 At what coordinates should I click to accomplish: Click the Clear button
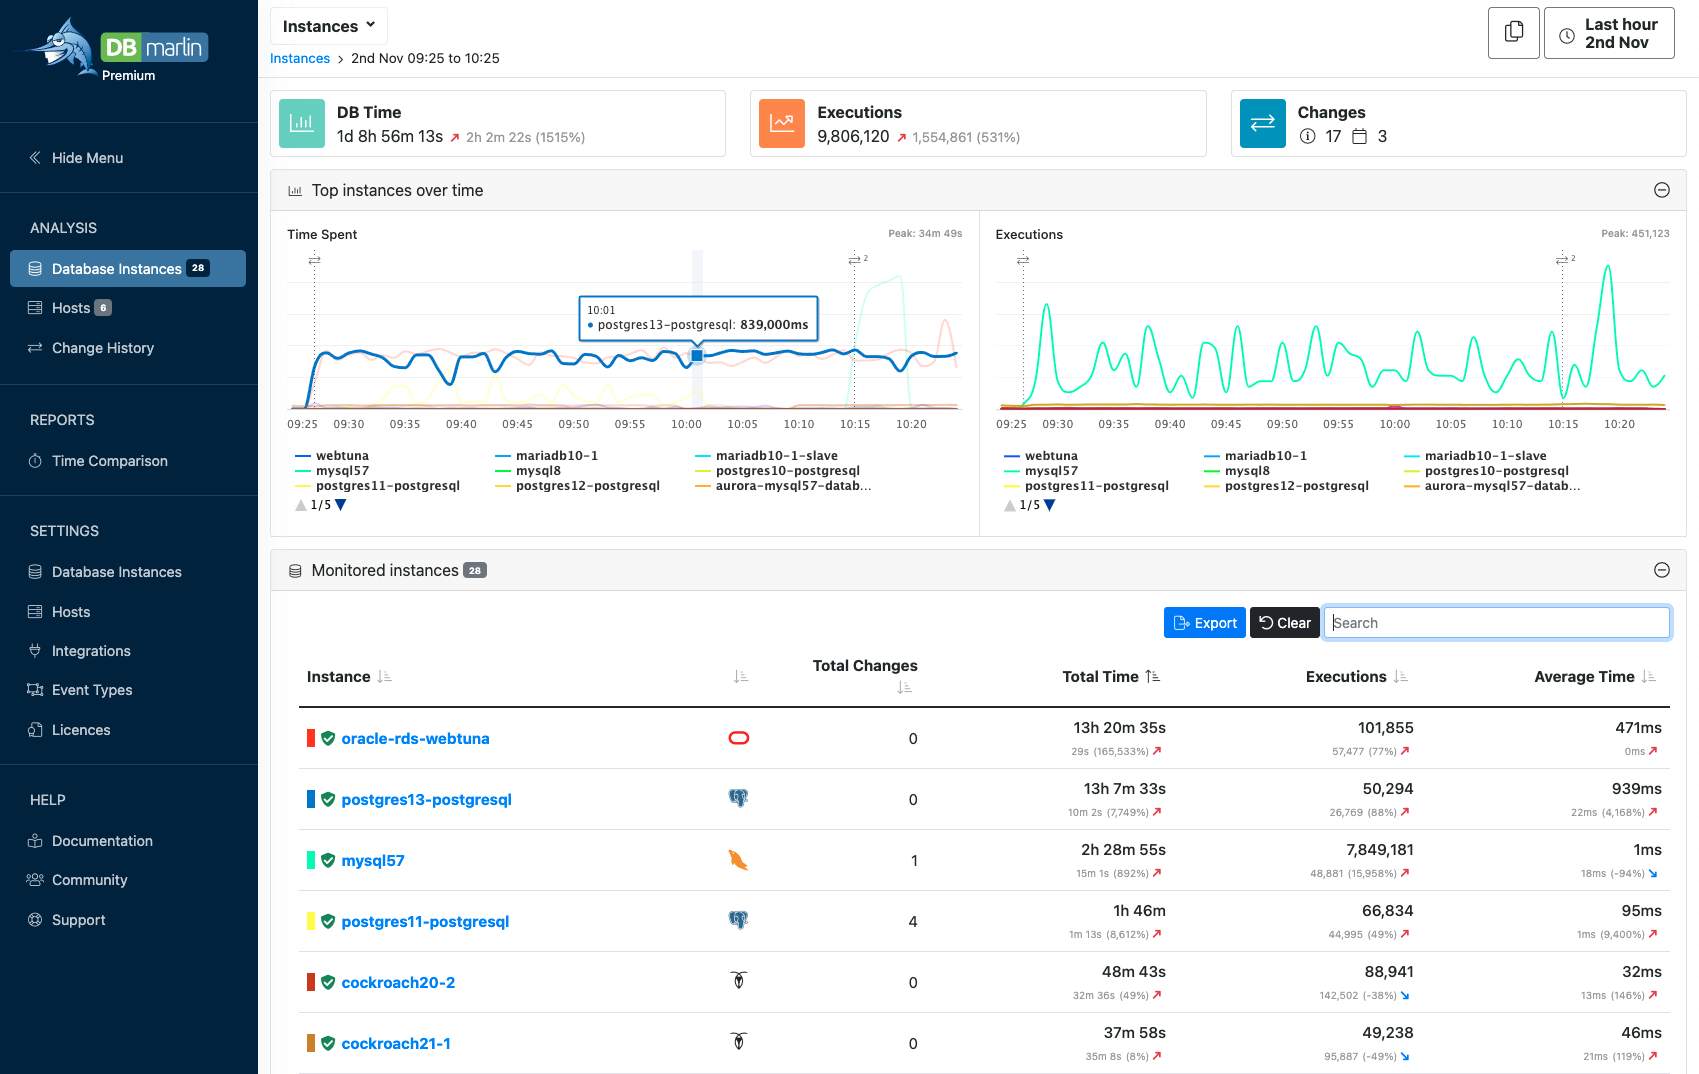point(1285,622)
